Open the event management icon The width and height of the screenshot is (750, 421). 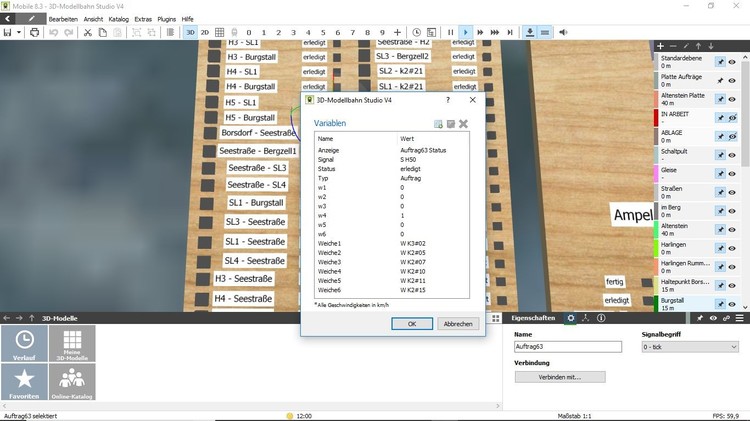click(431, 33)
